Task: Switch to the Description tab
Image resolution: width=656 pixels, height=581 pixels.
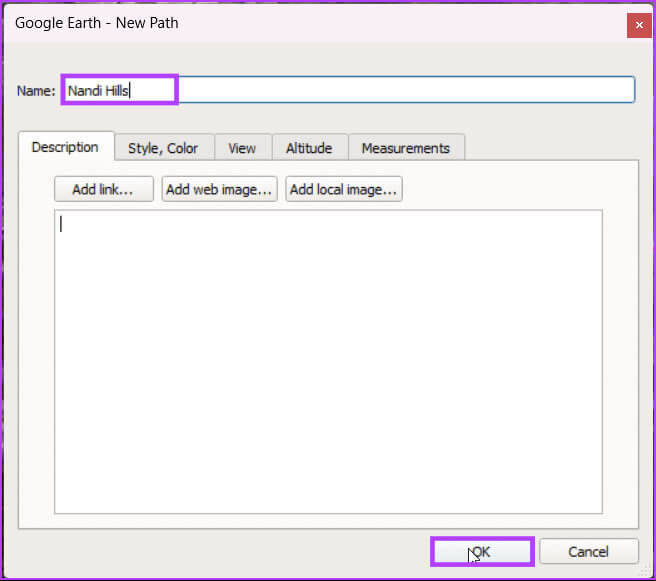Action: (x=66, y=147)
